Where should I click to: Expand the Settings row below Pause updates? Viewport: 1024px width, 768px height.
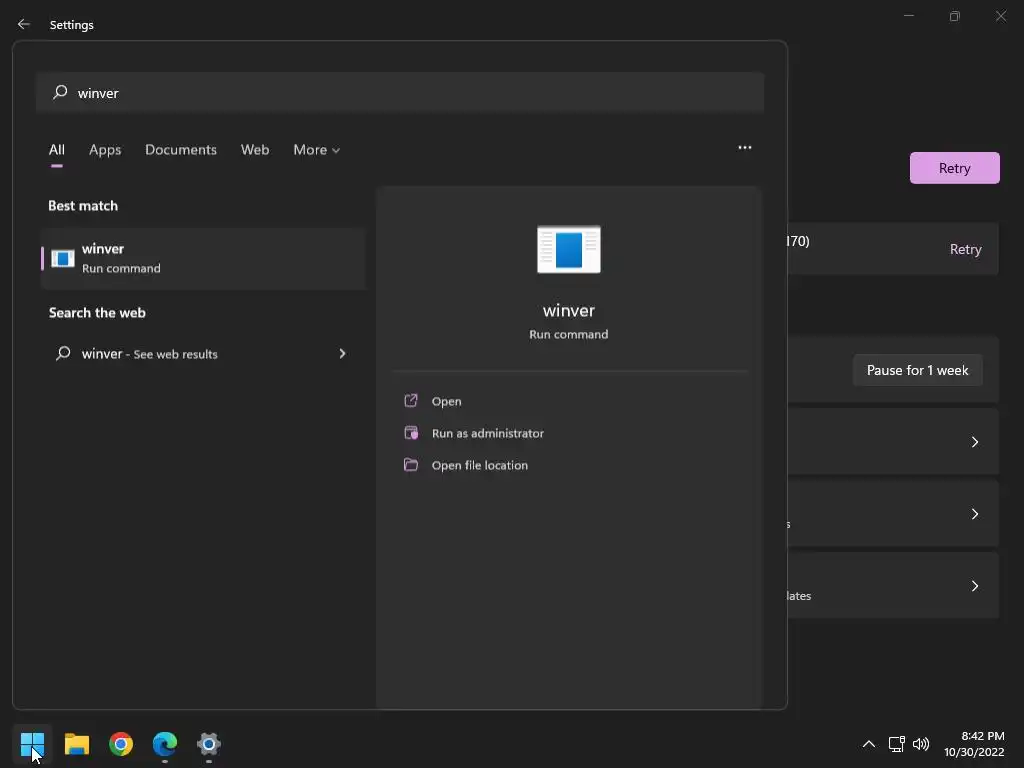(974, 442)
